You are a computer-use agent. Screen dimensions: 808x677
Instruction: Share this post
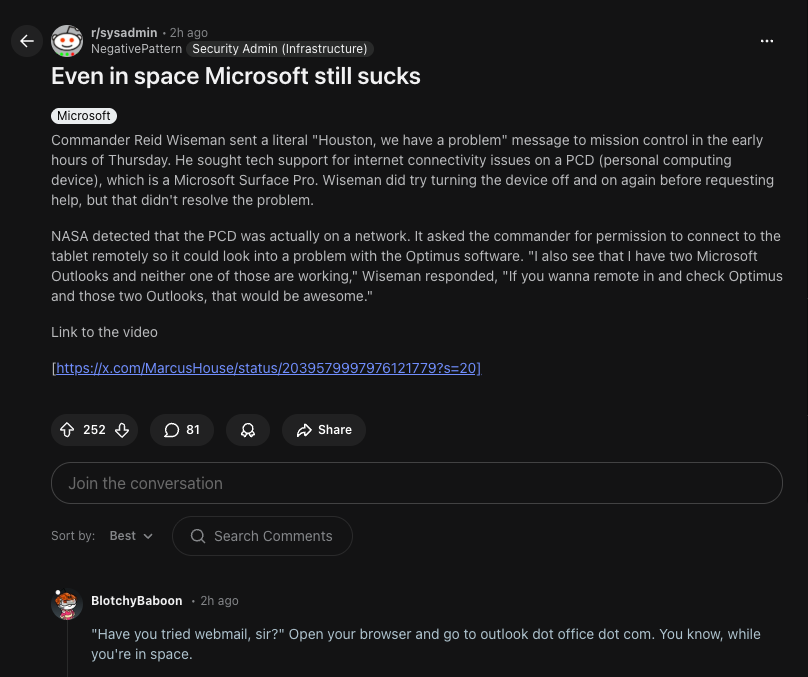pyautogui.click(x=323, y=430)
